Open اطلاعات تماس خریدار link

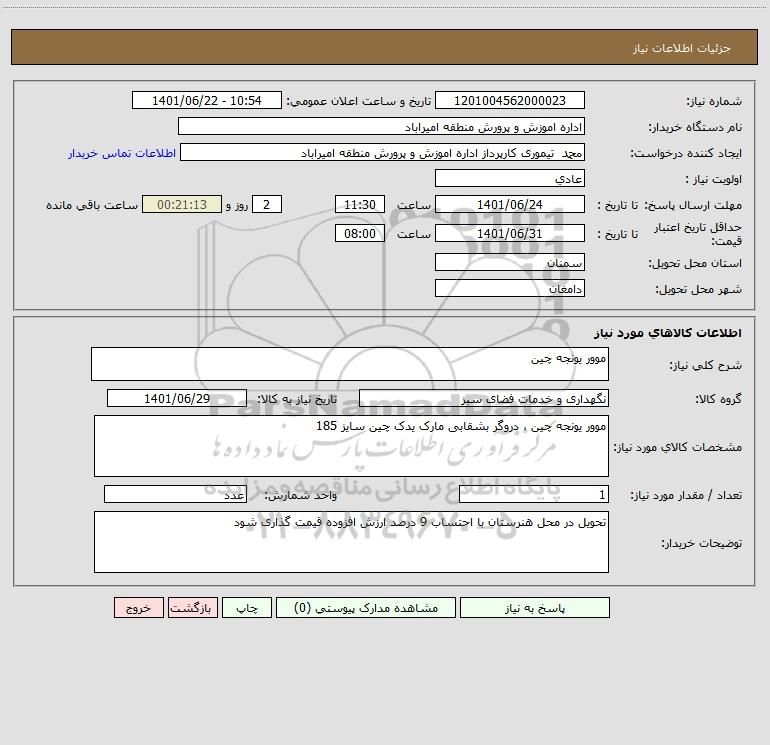(x=122, y=153)
